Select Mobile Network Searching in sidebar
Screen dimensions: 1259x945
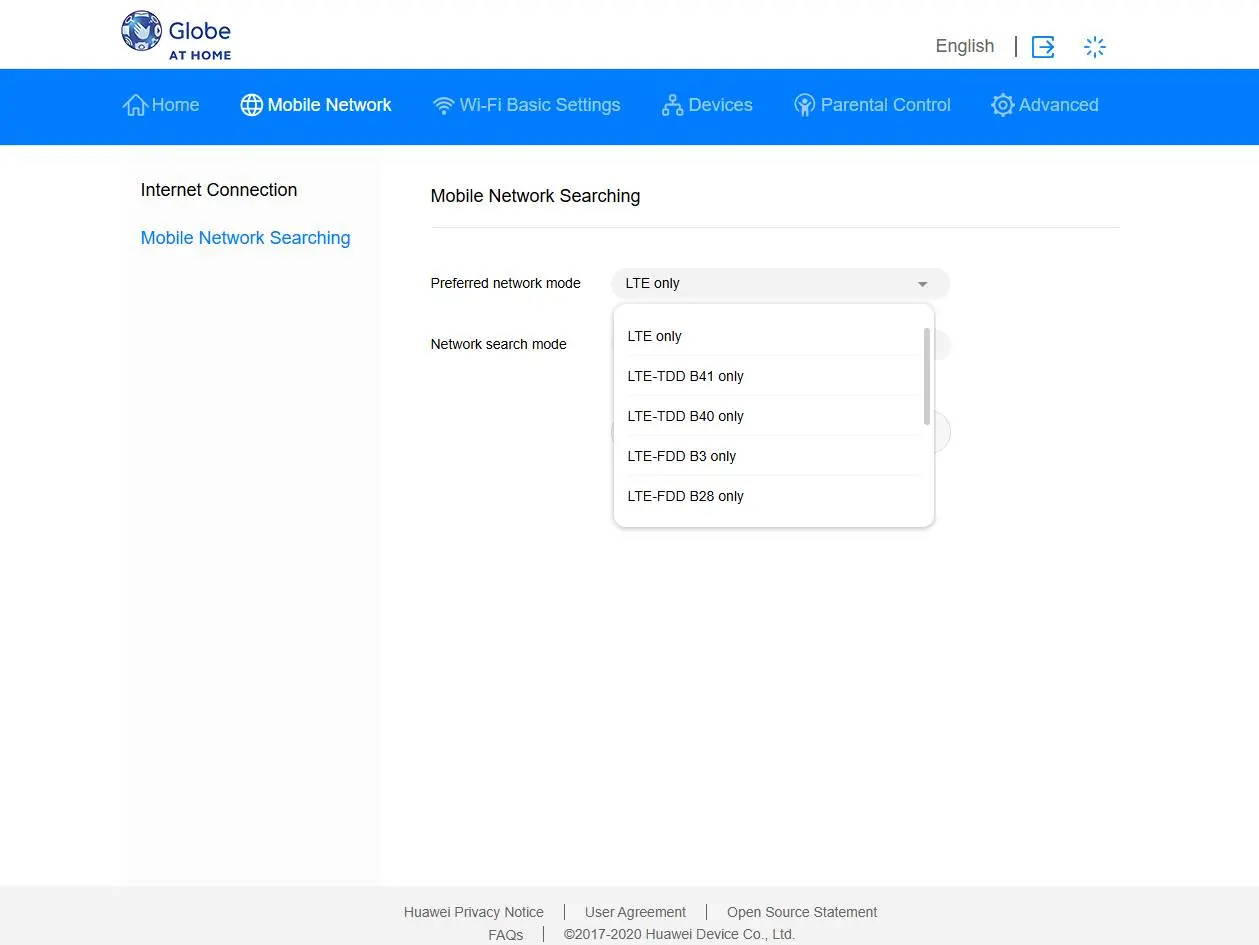point(245,238)
